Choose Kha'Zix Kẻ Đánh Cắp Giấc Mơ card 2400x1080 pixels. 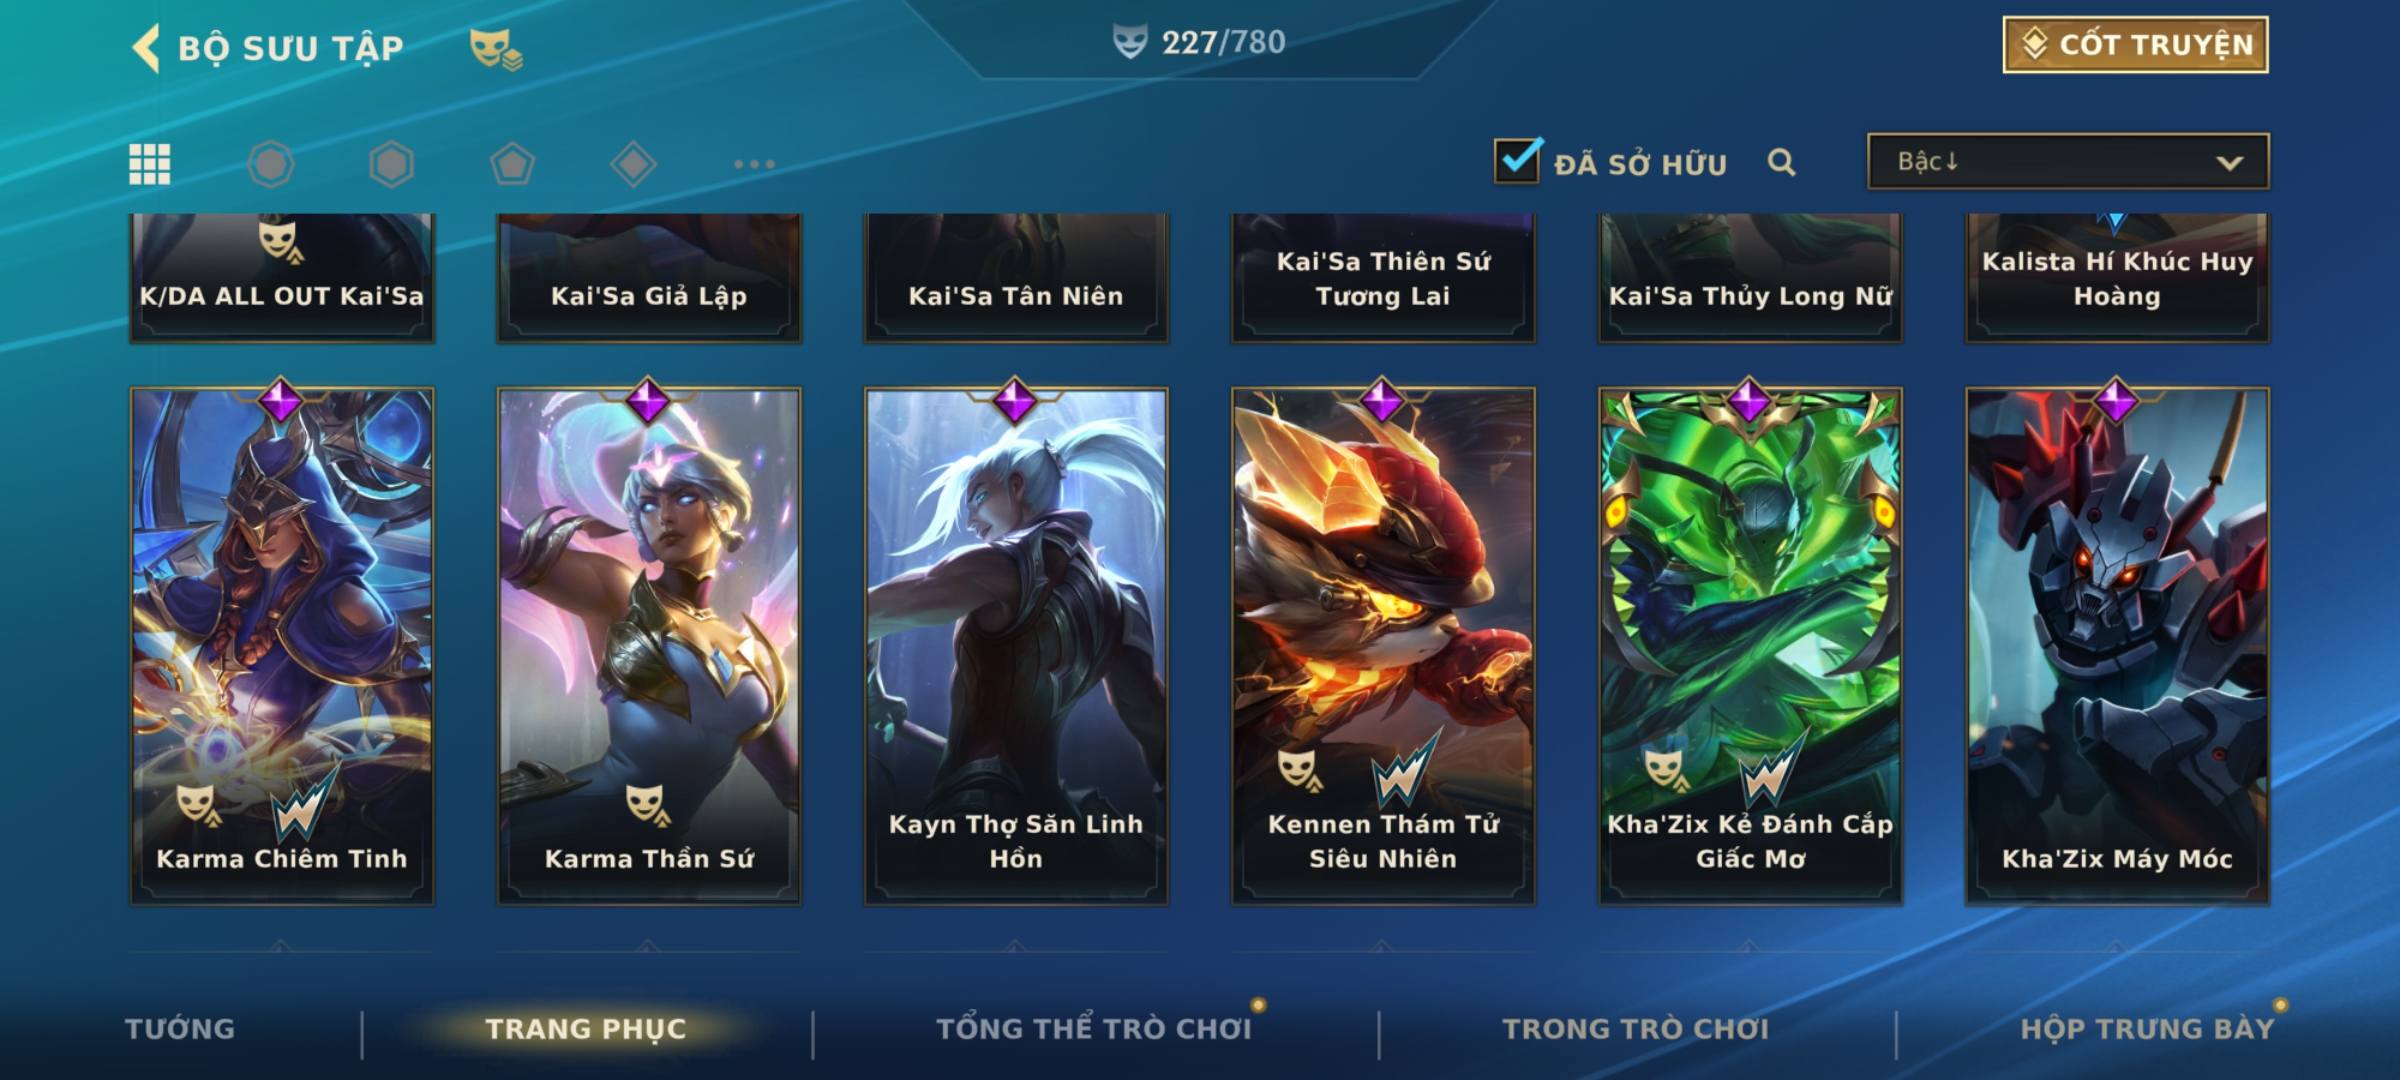[x=1750, y=646]
